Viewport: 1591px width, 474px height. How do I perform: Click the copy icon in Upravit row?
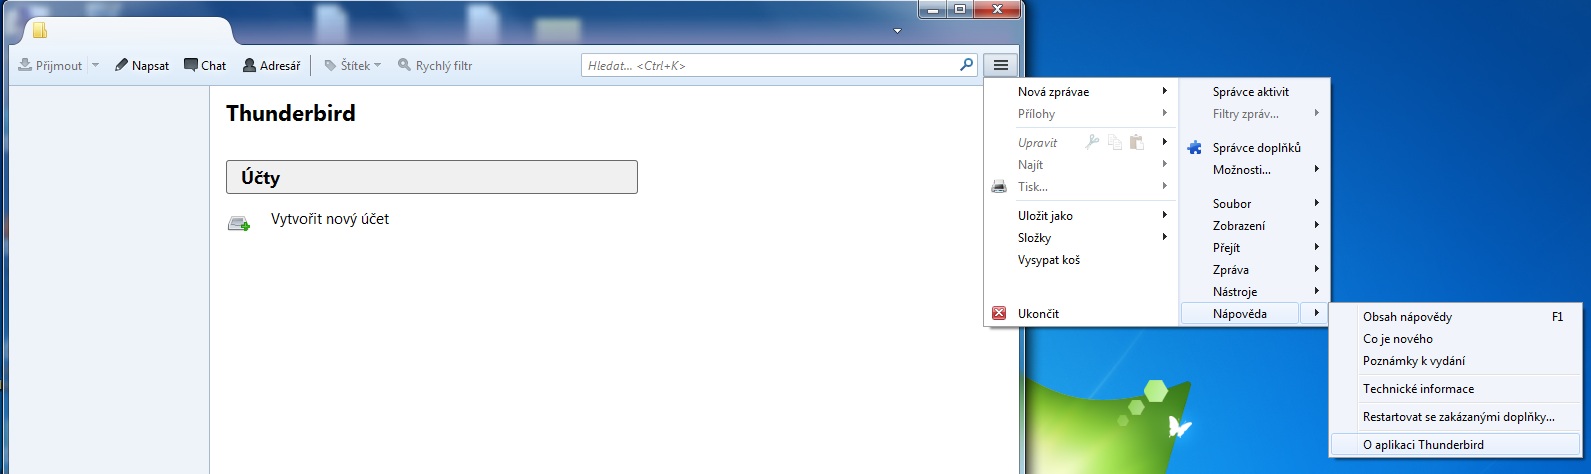click(x=1114, y=142)
